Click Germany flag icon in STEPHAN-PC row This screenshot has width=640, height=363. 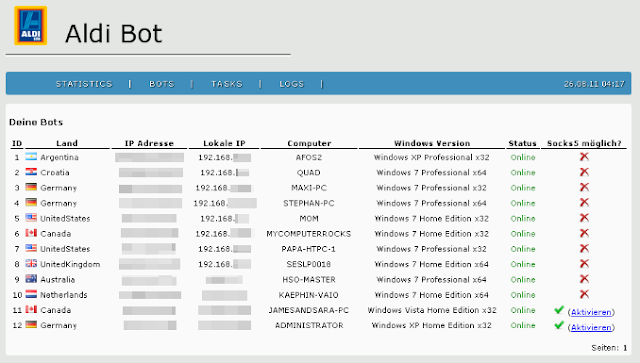coord(31,202)
